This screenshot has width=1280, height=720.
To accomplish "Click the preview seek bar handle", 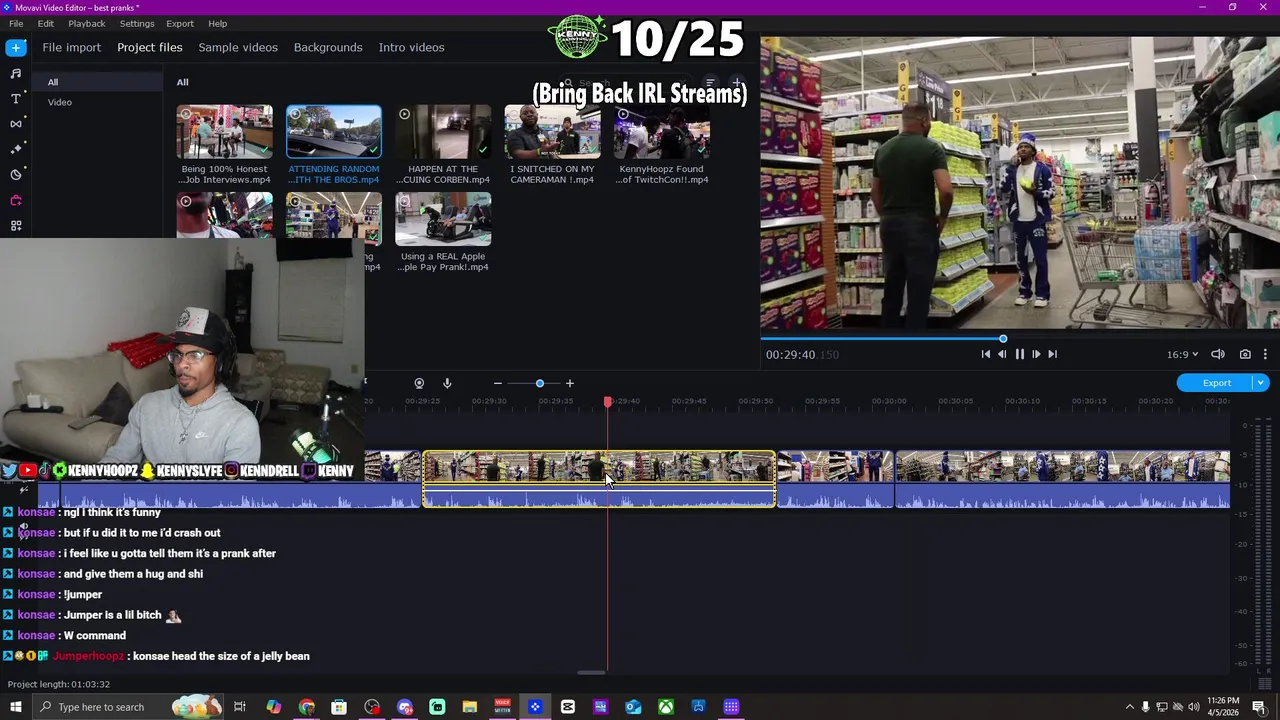I will (x=1003, y=339).
